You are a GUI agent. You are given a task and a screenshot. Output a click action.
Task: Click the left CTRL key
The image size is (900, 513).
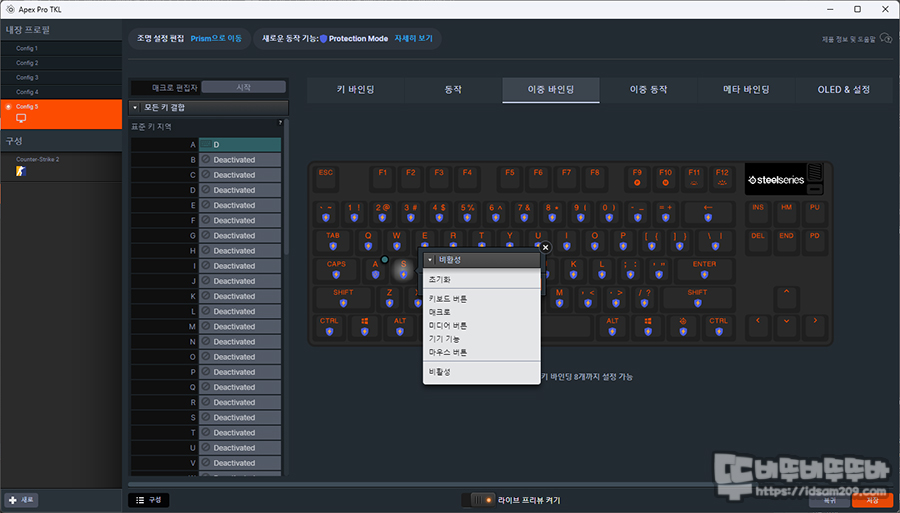coord(329,326)
